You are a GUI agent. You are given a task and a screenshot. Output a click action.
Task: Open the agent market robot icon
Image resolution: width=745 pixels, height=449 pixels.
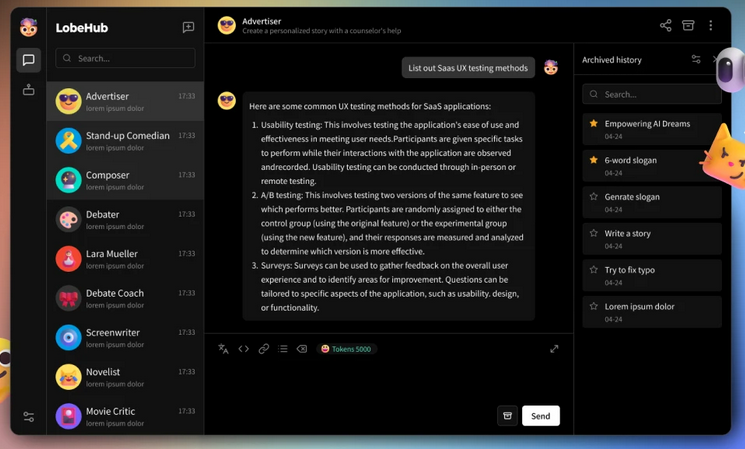(x=29, y=89)
